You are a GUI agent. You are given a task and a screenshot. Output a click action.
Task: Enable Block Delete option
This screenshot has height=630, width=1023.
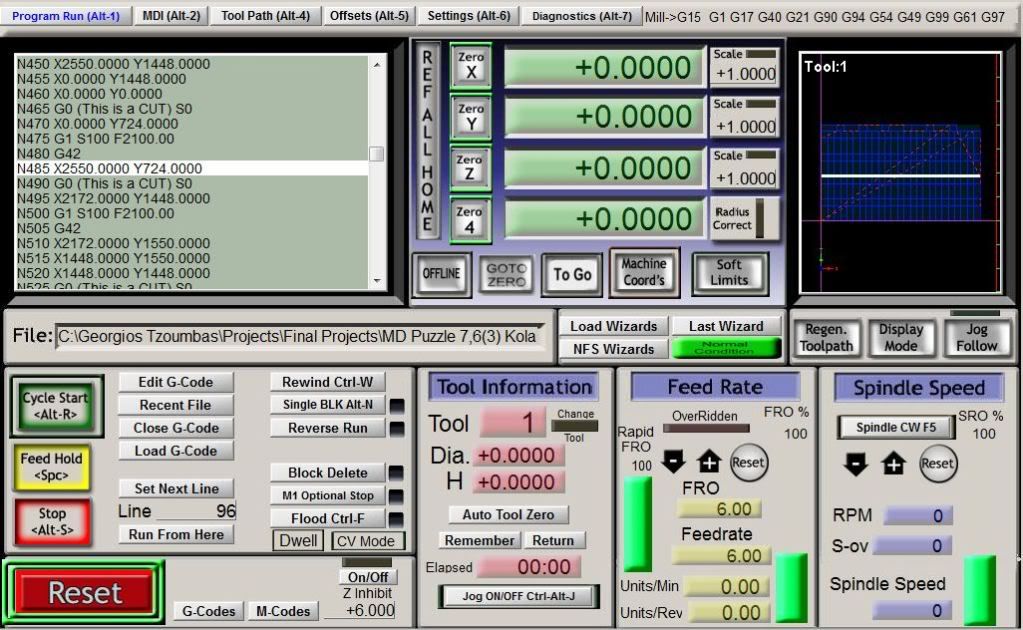pos(327,473)
